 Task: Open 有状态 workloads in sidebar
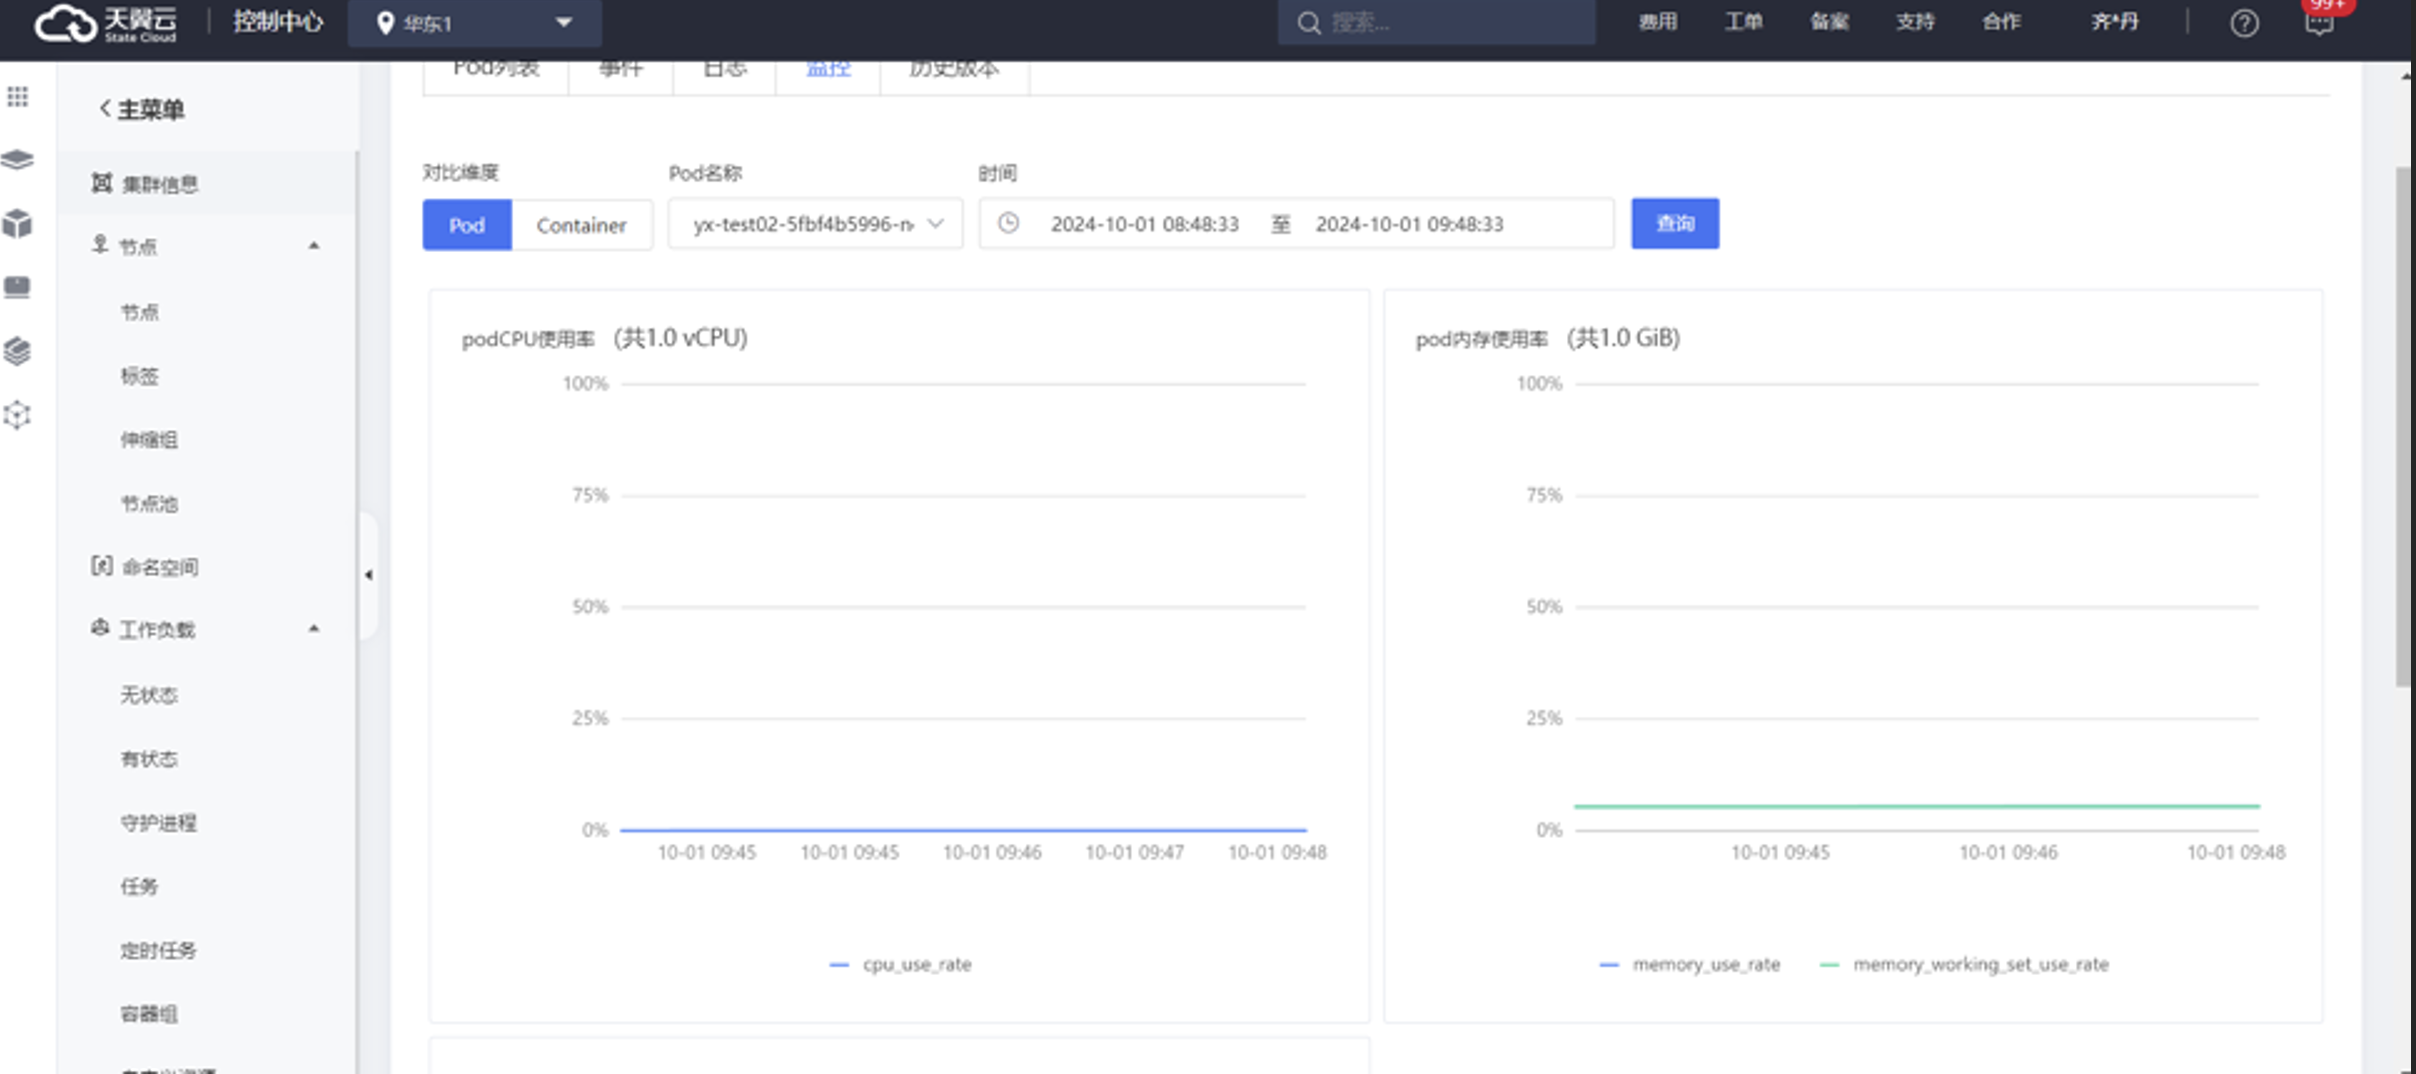pyautogui.click(x=149, y=759)
